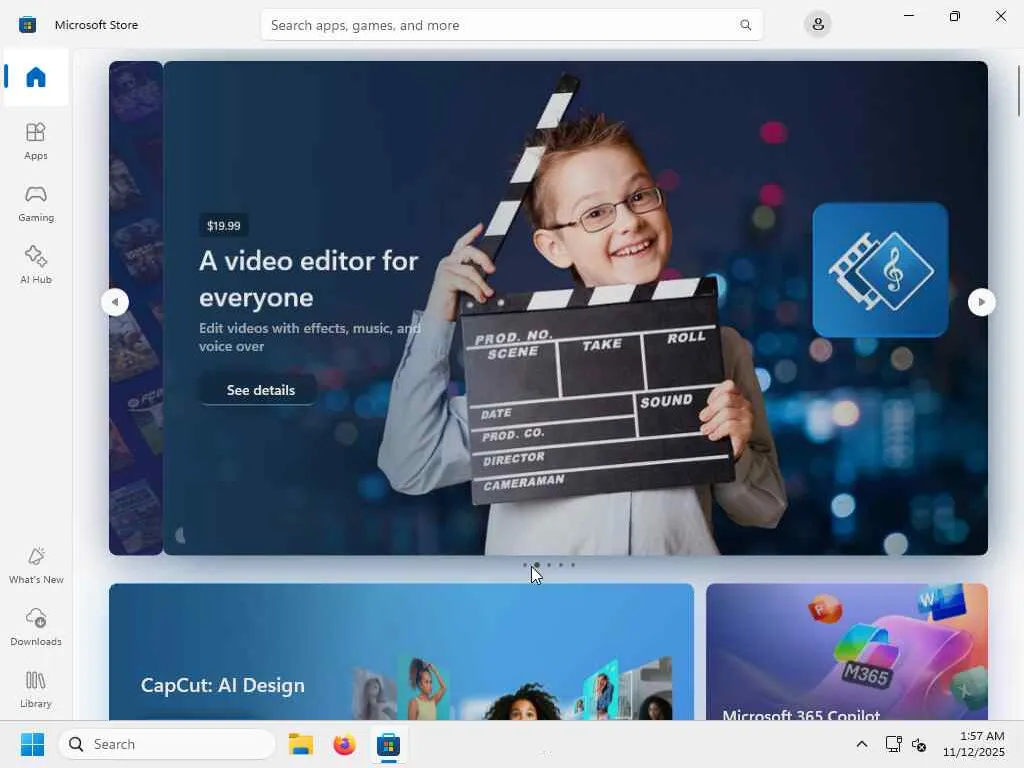The width and height of the screenshot is (1024, 768).
Task: Restore down the Microsoft Store window
Action: click(x=955, y=16)
